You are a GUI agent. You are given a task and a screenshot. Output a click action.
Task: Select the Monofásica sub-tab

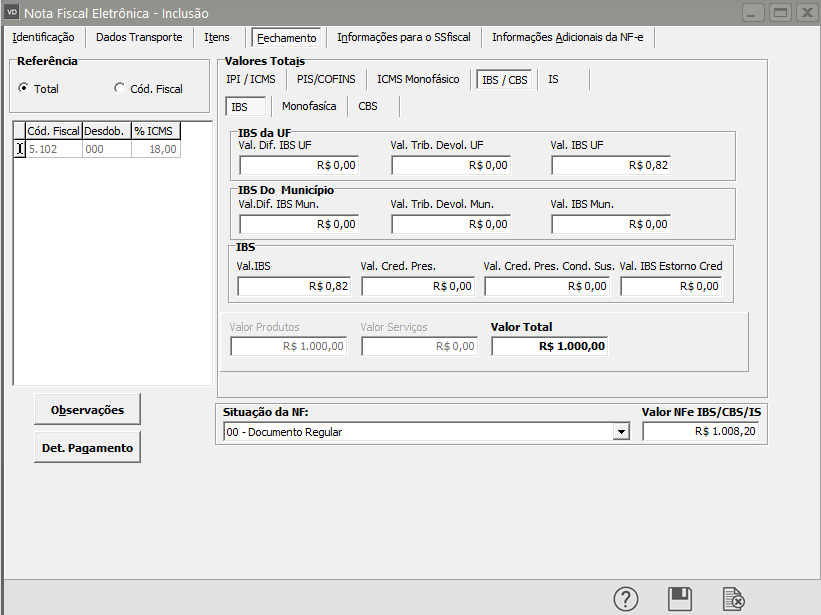coord(309,106)
